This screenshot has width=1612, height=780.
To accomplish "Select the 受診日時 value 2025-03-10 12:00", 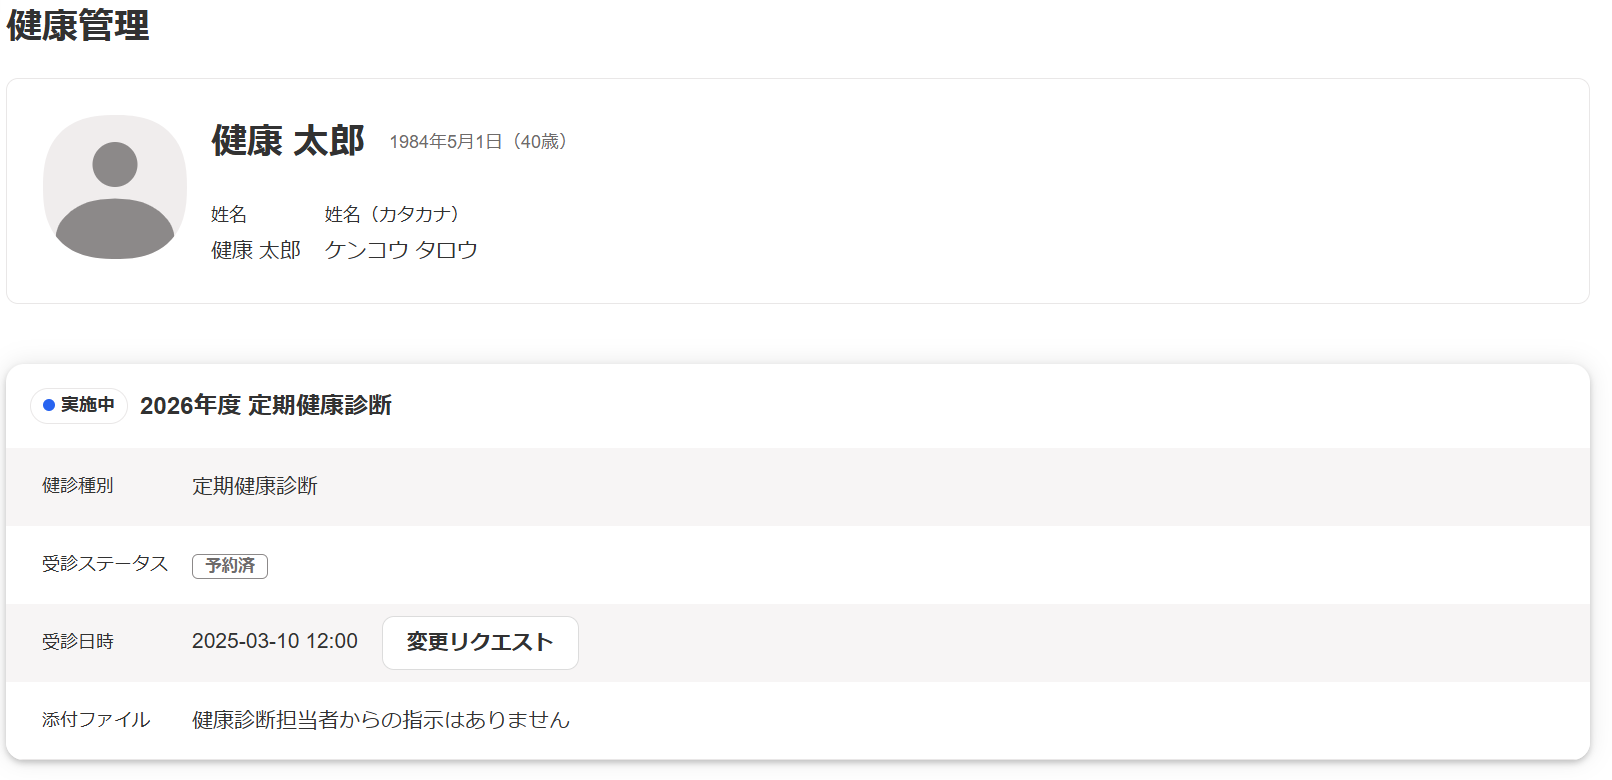I will [x=275, y=641].
